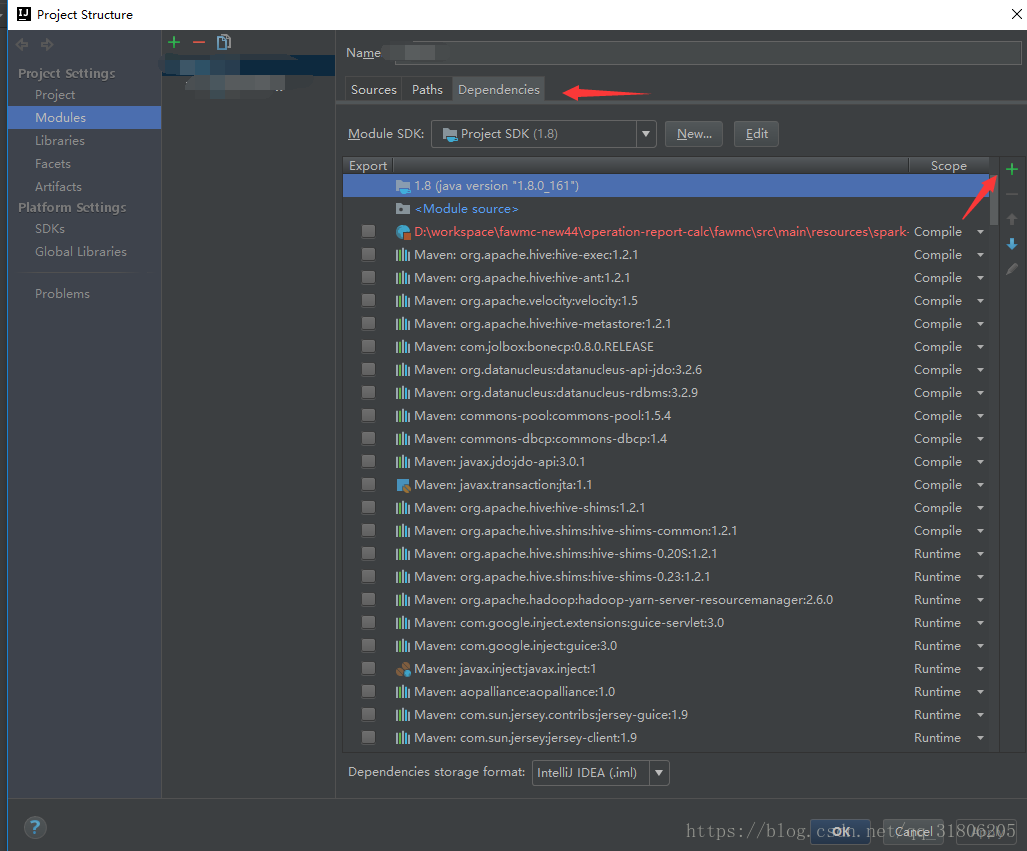Click the JDK 1.8 folder icon
This screenshot has height=851, width=1027.
point(403,186)
